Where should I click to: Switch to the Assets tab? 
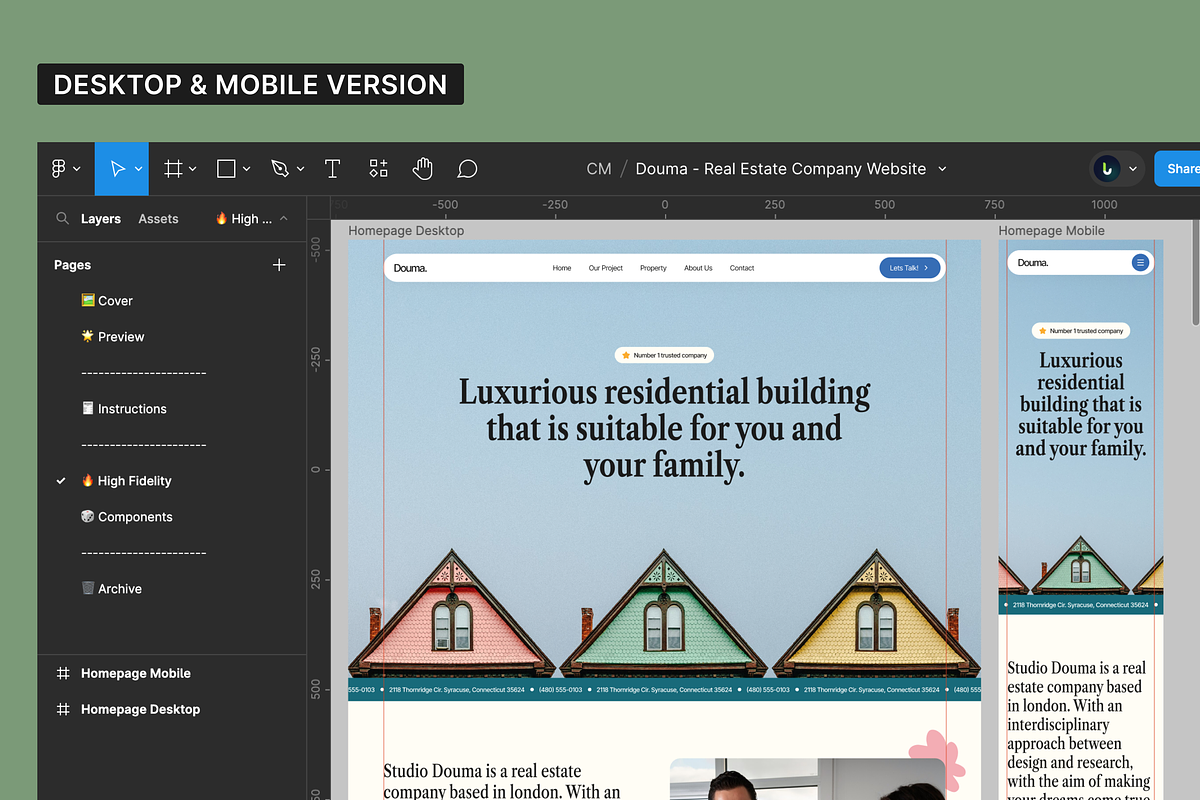tap(158, 218)
